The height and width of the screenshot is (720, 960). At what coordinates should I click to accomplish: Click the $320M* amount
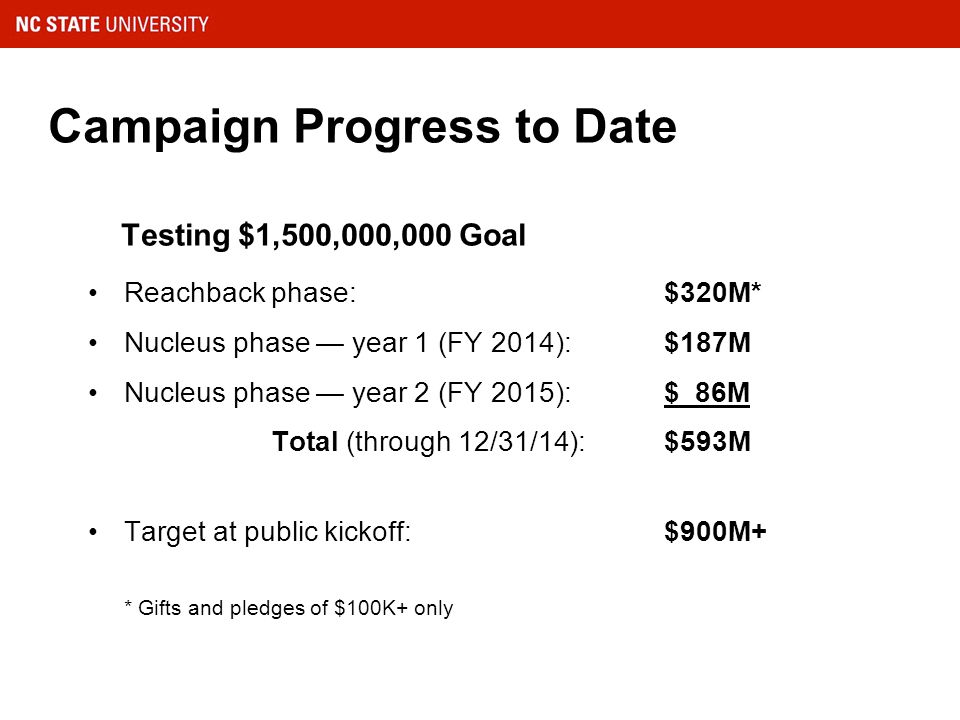click(x=712, y=292)
